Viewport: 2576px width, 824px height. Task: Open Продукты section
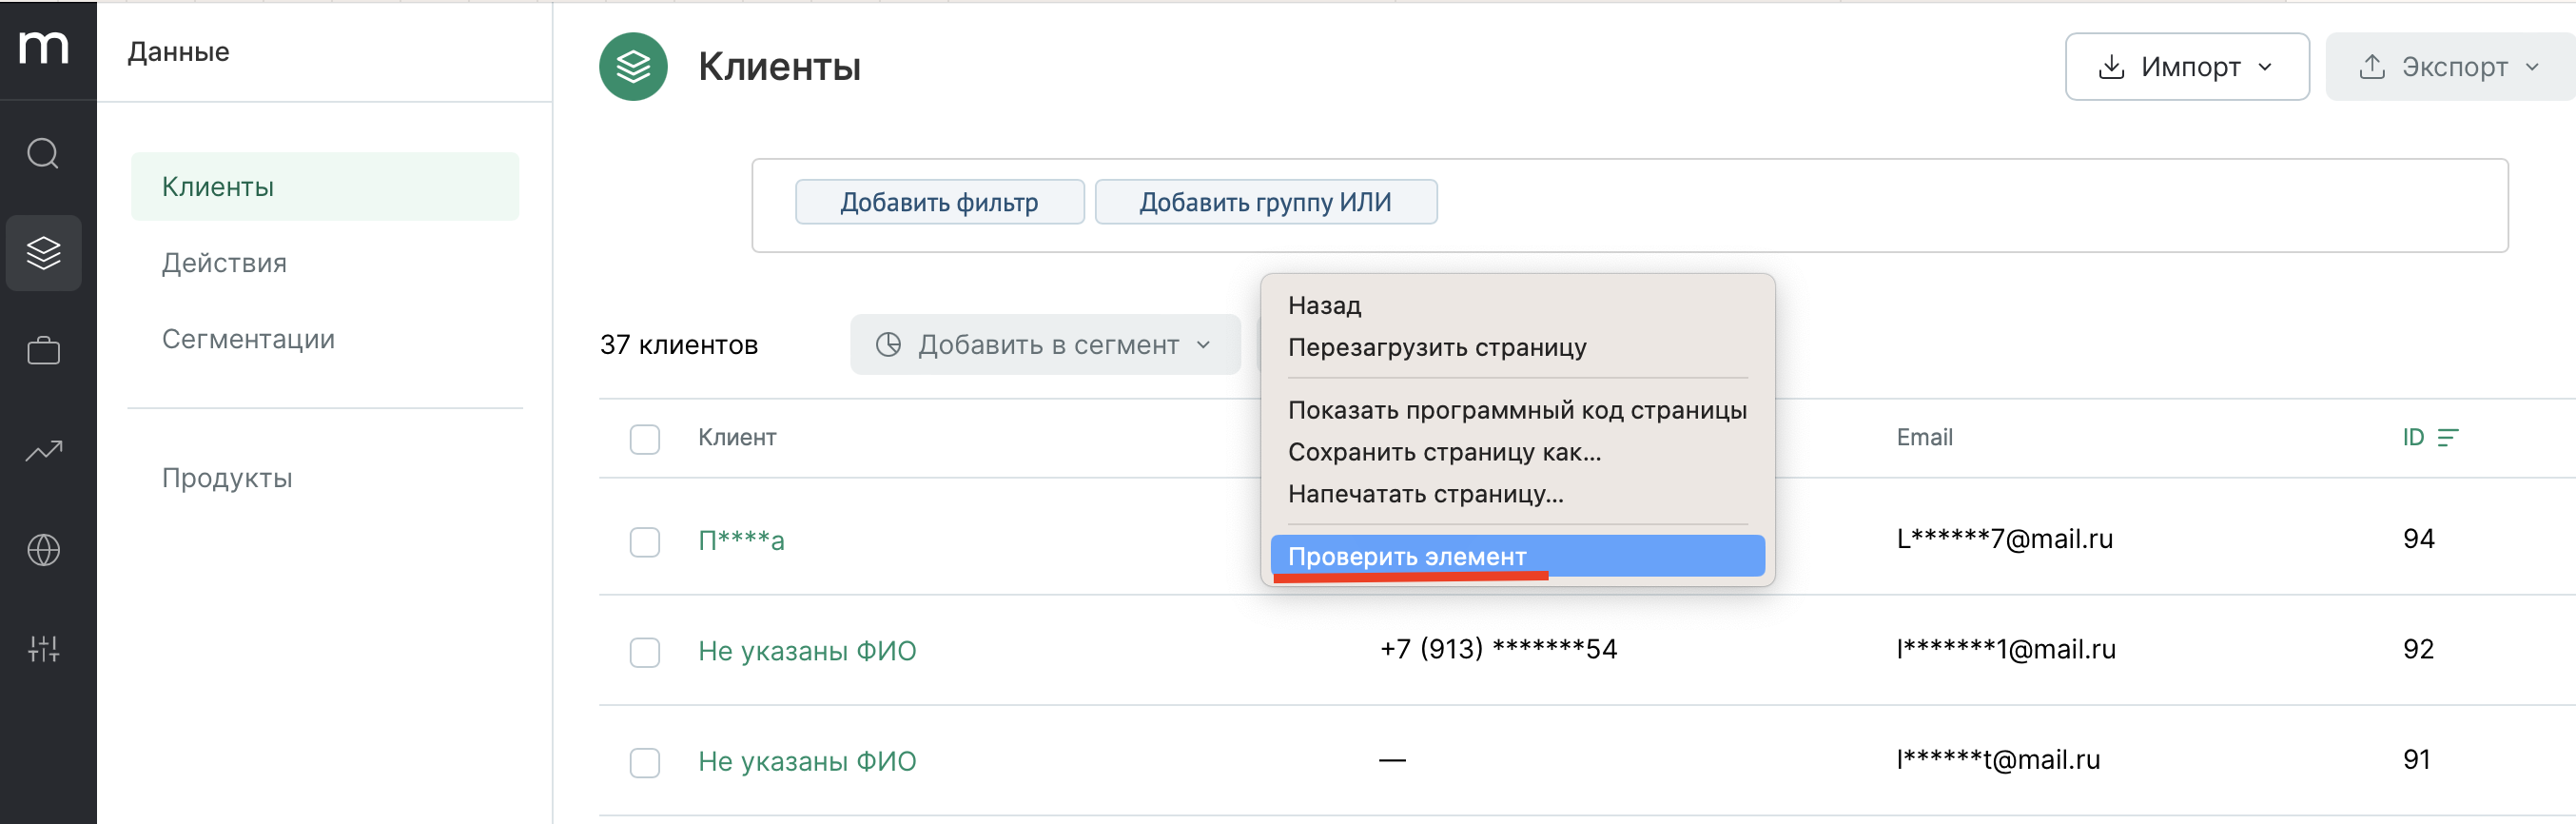coord(227,478)
